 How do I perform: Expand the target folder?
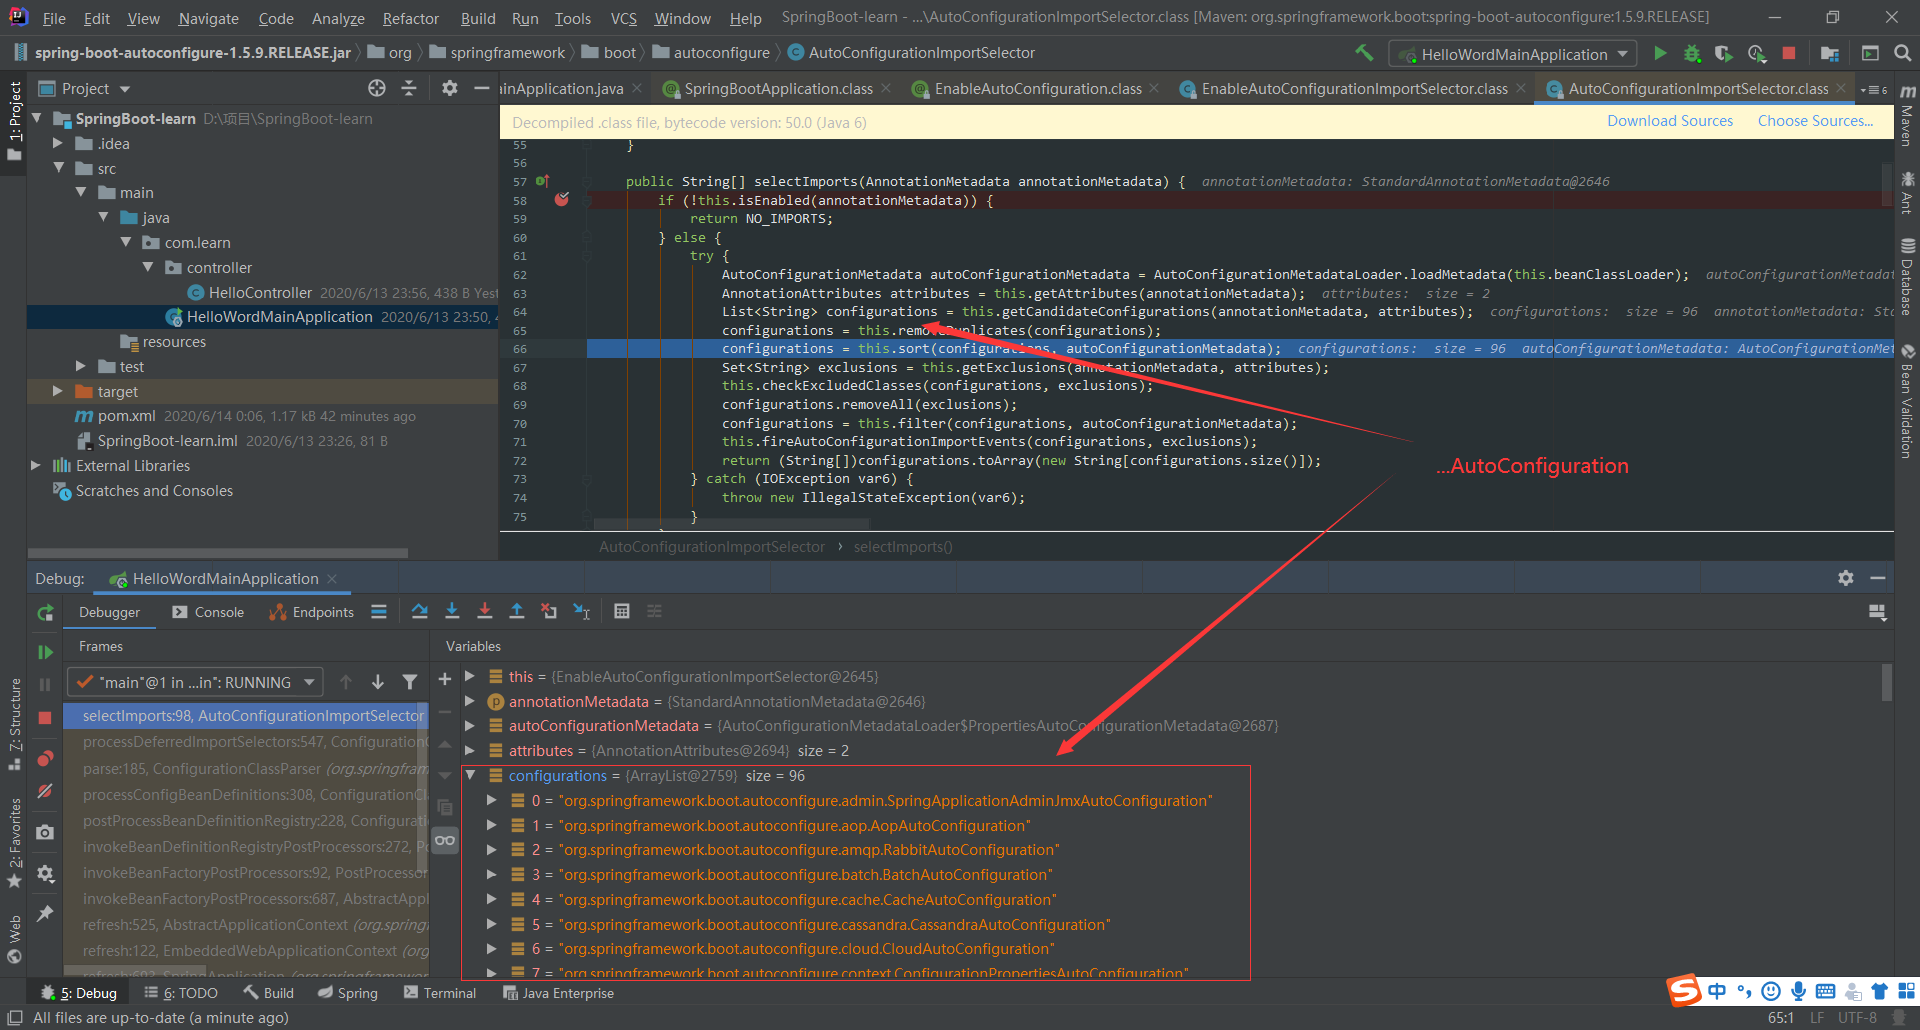(58, 391)
